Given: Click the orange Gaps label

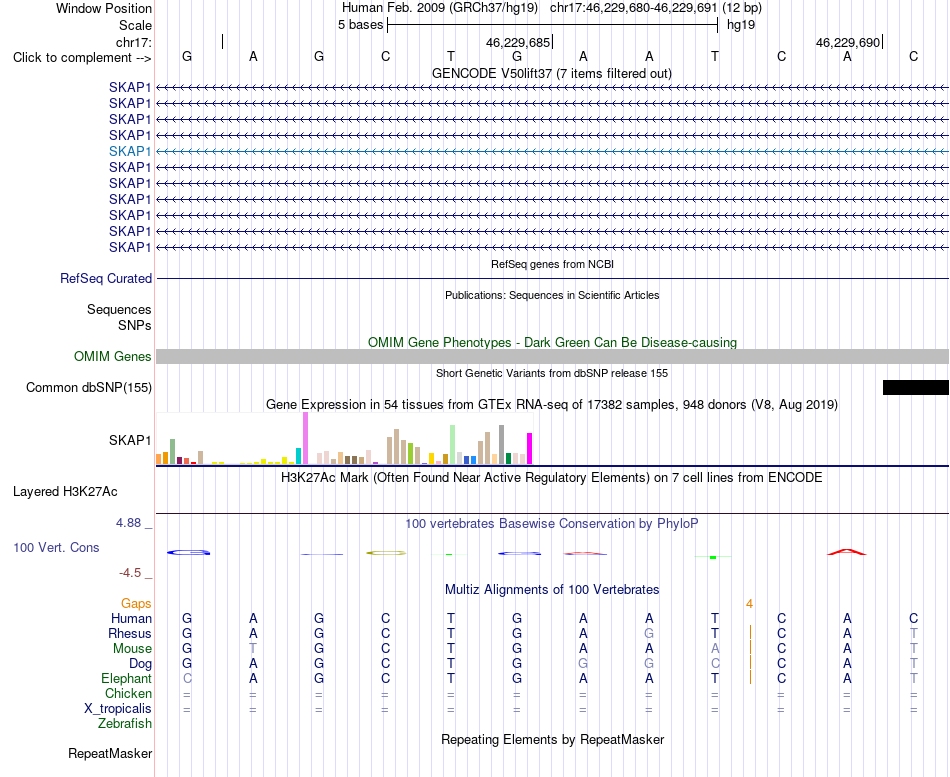Looking at the screenshot, I should [x=136, y=603].
